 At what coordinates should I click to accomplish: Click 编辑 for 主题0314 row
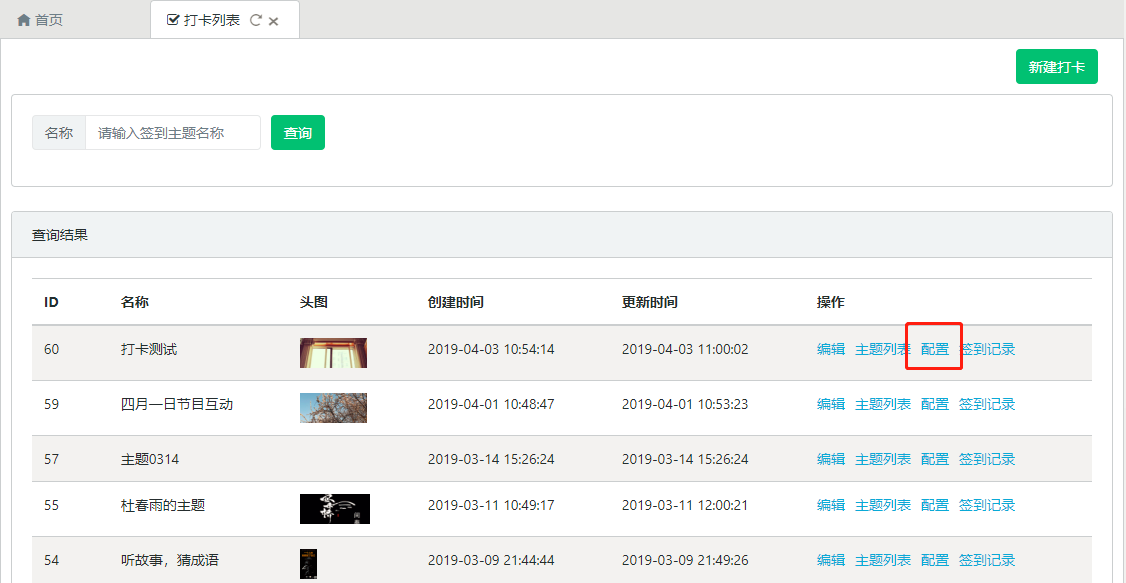click(830, 459)
